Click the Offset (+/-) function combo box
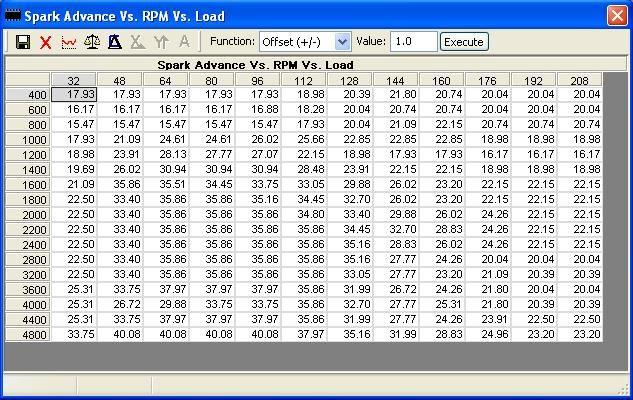 [x=297, y=42]
